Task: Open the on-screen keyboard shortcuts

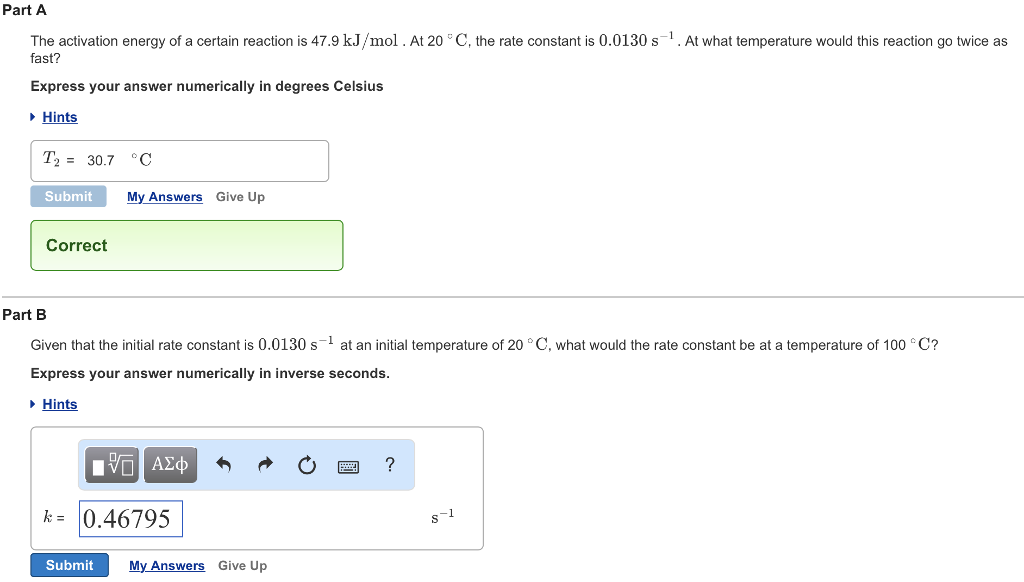Action: pos(348,464)
